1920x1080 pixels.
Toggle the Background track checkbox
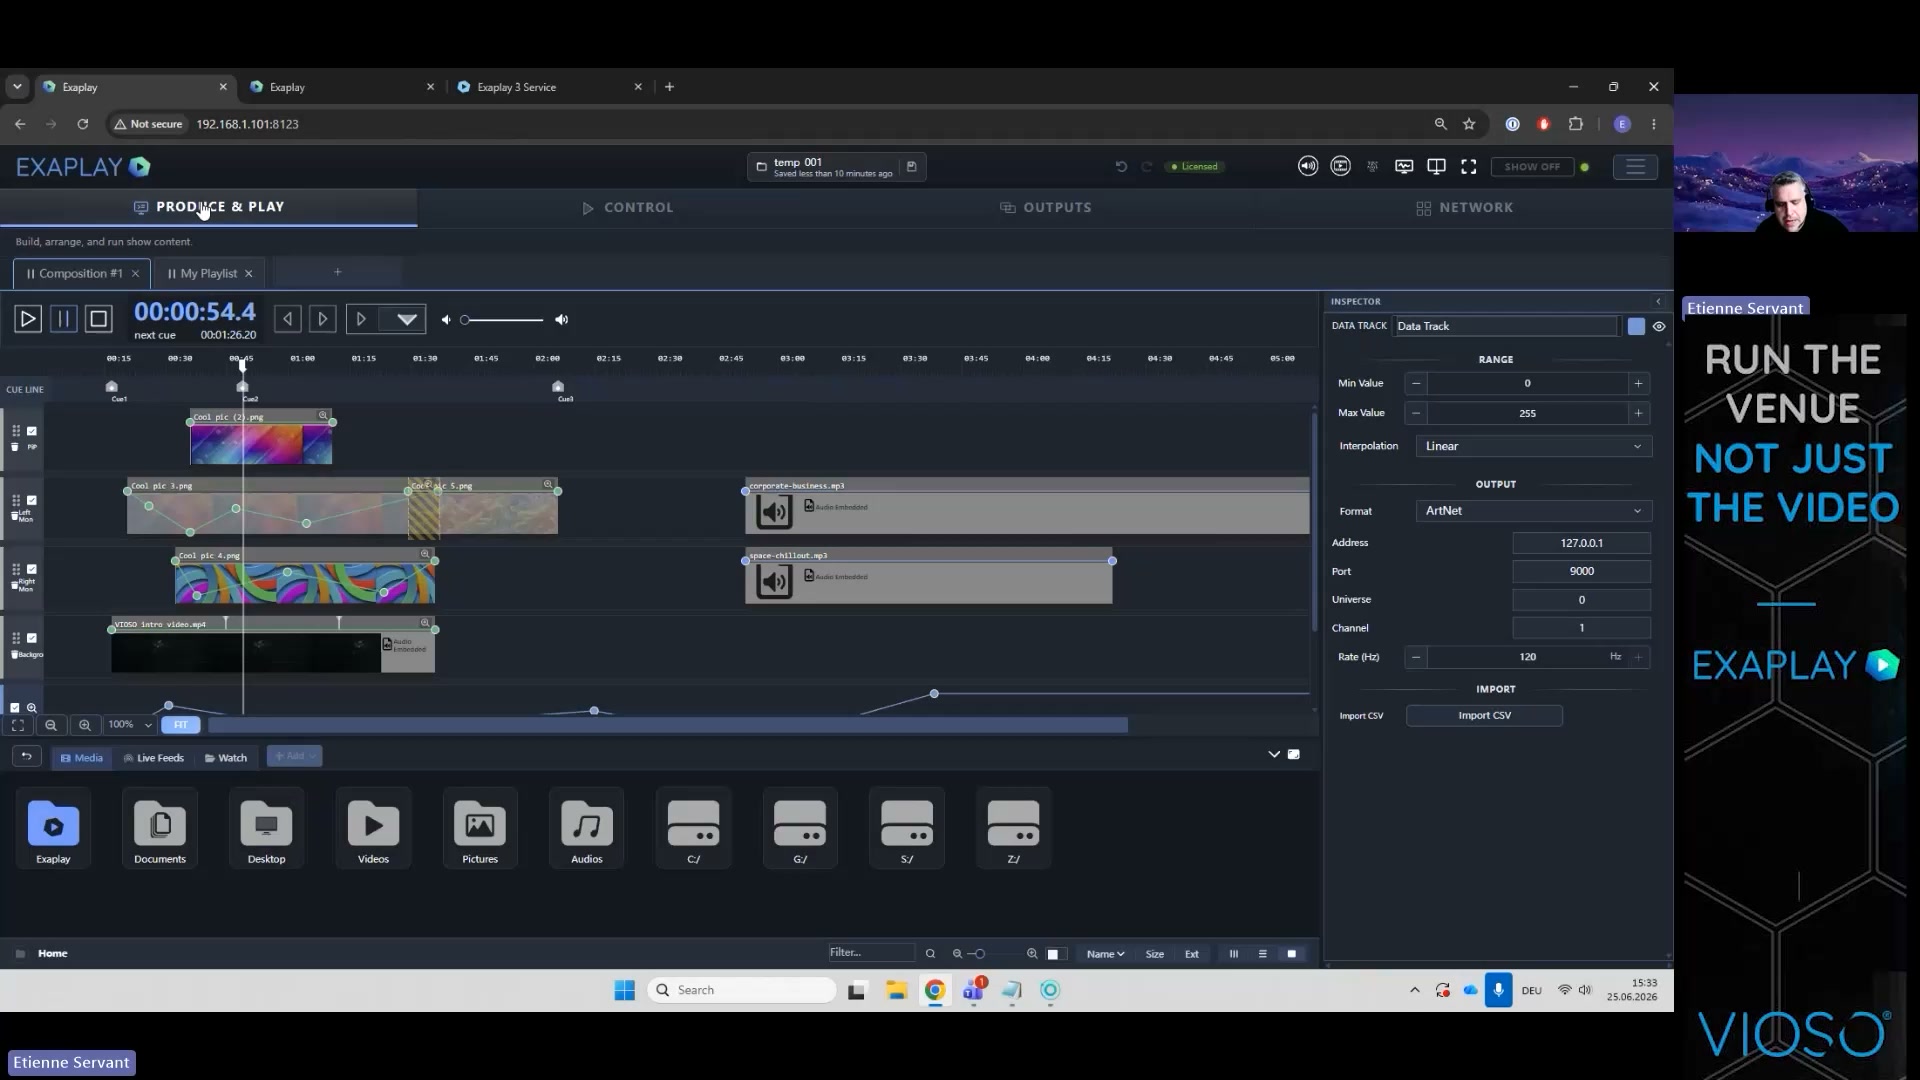32,638
